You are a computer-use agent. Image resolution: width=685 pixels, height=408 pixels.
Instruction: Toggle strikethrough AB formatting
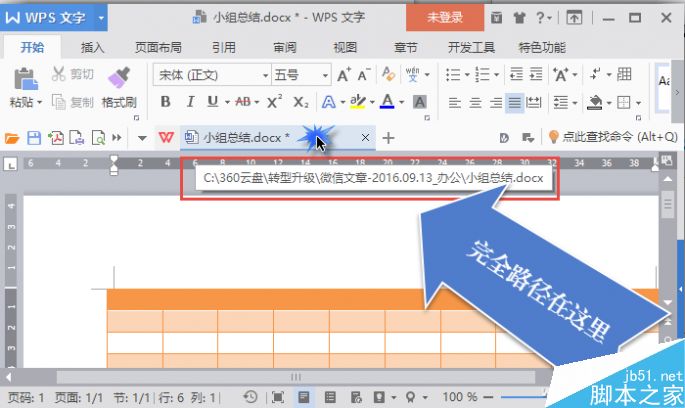[x=243, y=102]
